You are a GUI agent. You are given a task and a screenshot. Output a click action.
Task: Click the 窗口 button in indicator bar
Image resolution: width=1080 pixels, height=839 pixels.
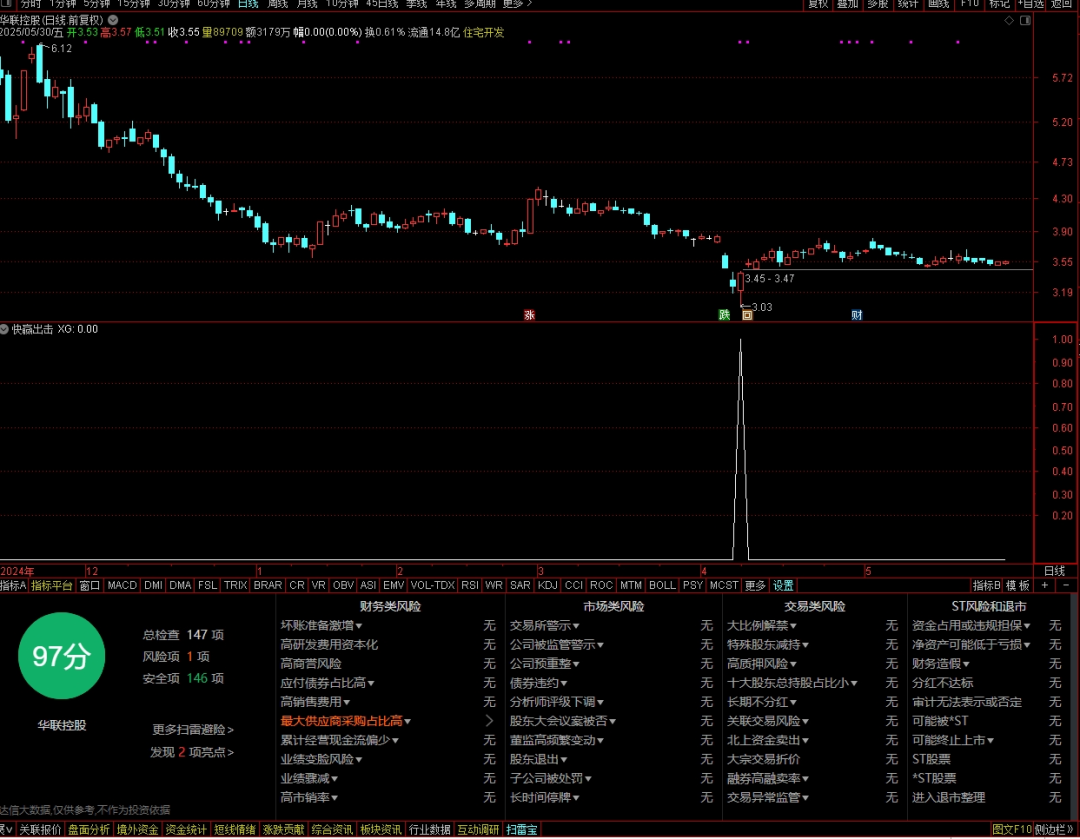[90, 585]
